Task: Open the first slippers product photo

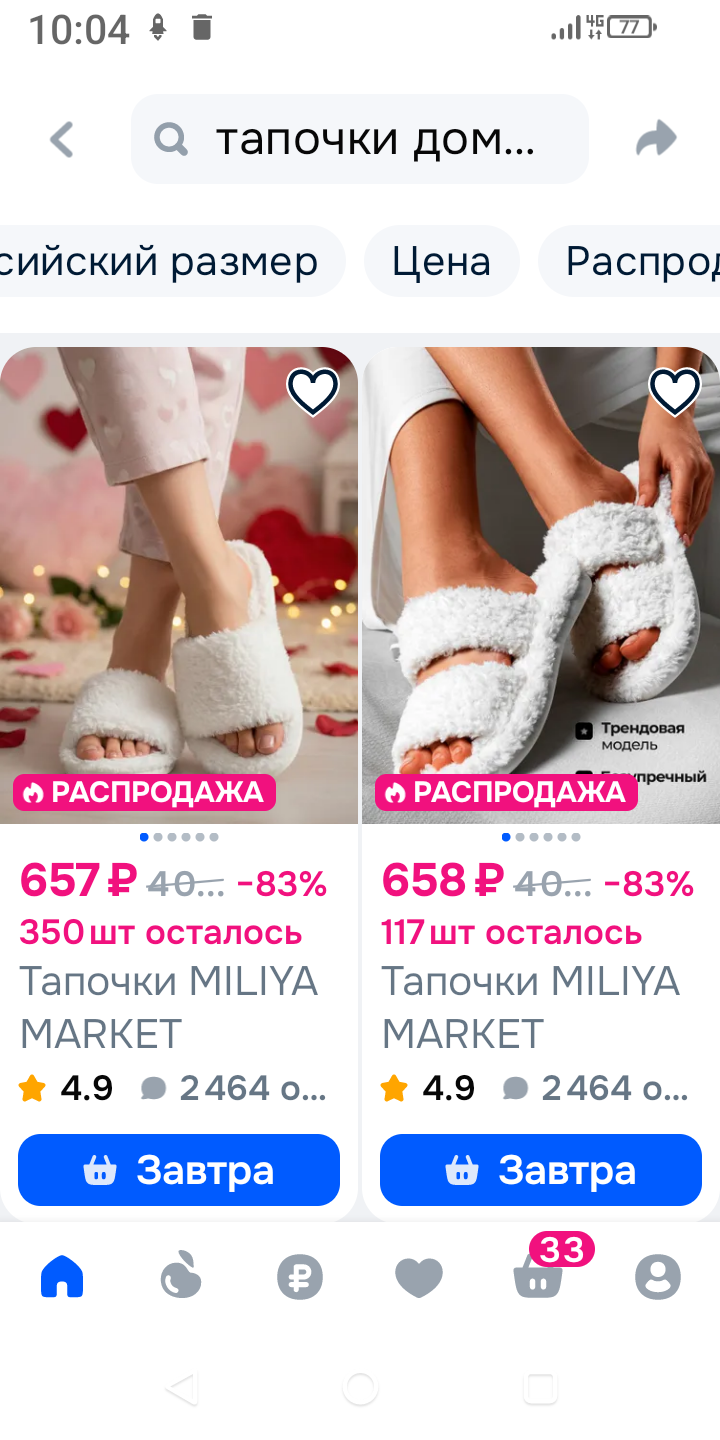Action: [x=179, y=585]
